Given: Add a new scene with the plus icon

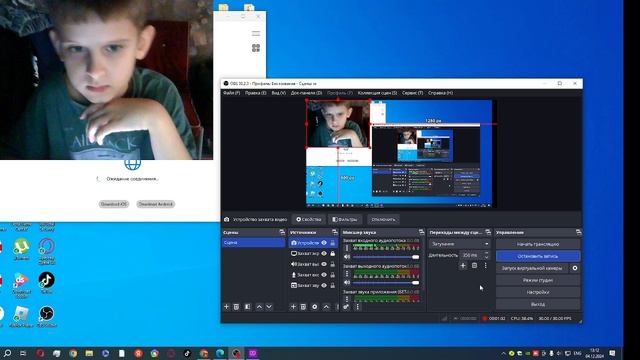Looking at the screenshot, I should 227,307.
